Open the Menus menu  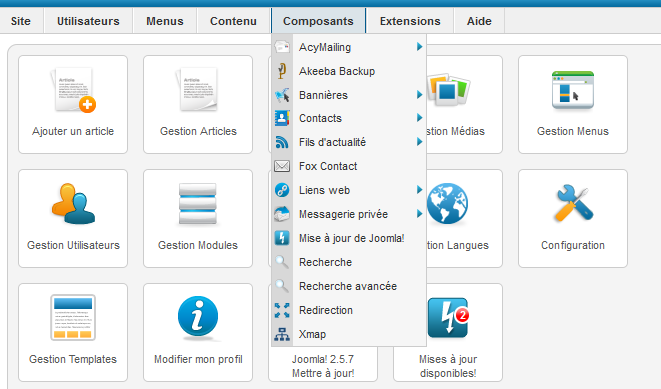coord(165,21)
